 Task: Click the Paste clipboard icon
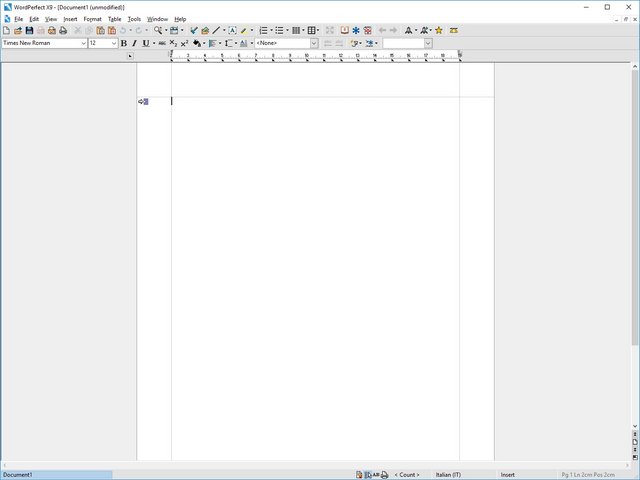pyautogui.click(x=100, y=31)
